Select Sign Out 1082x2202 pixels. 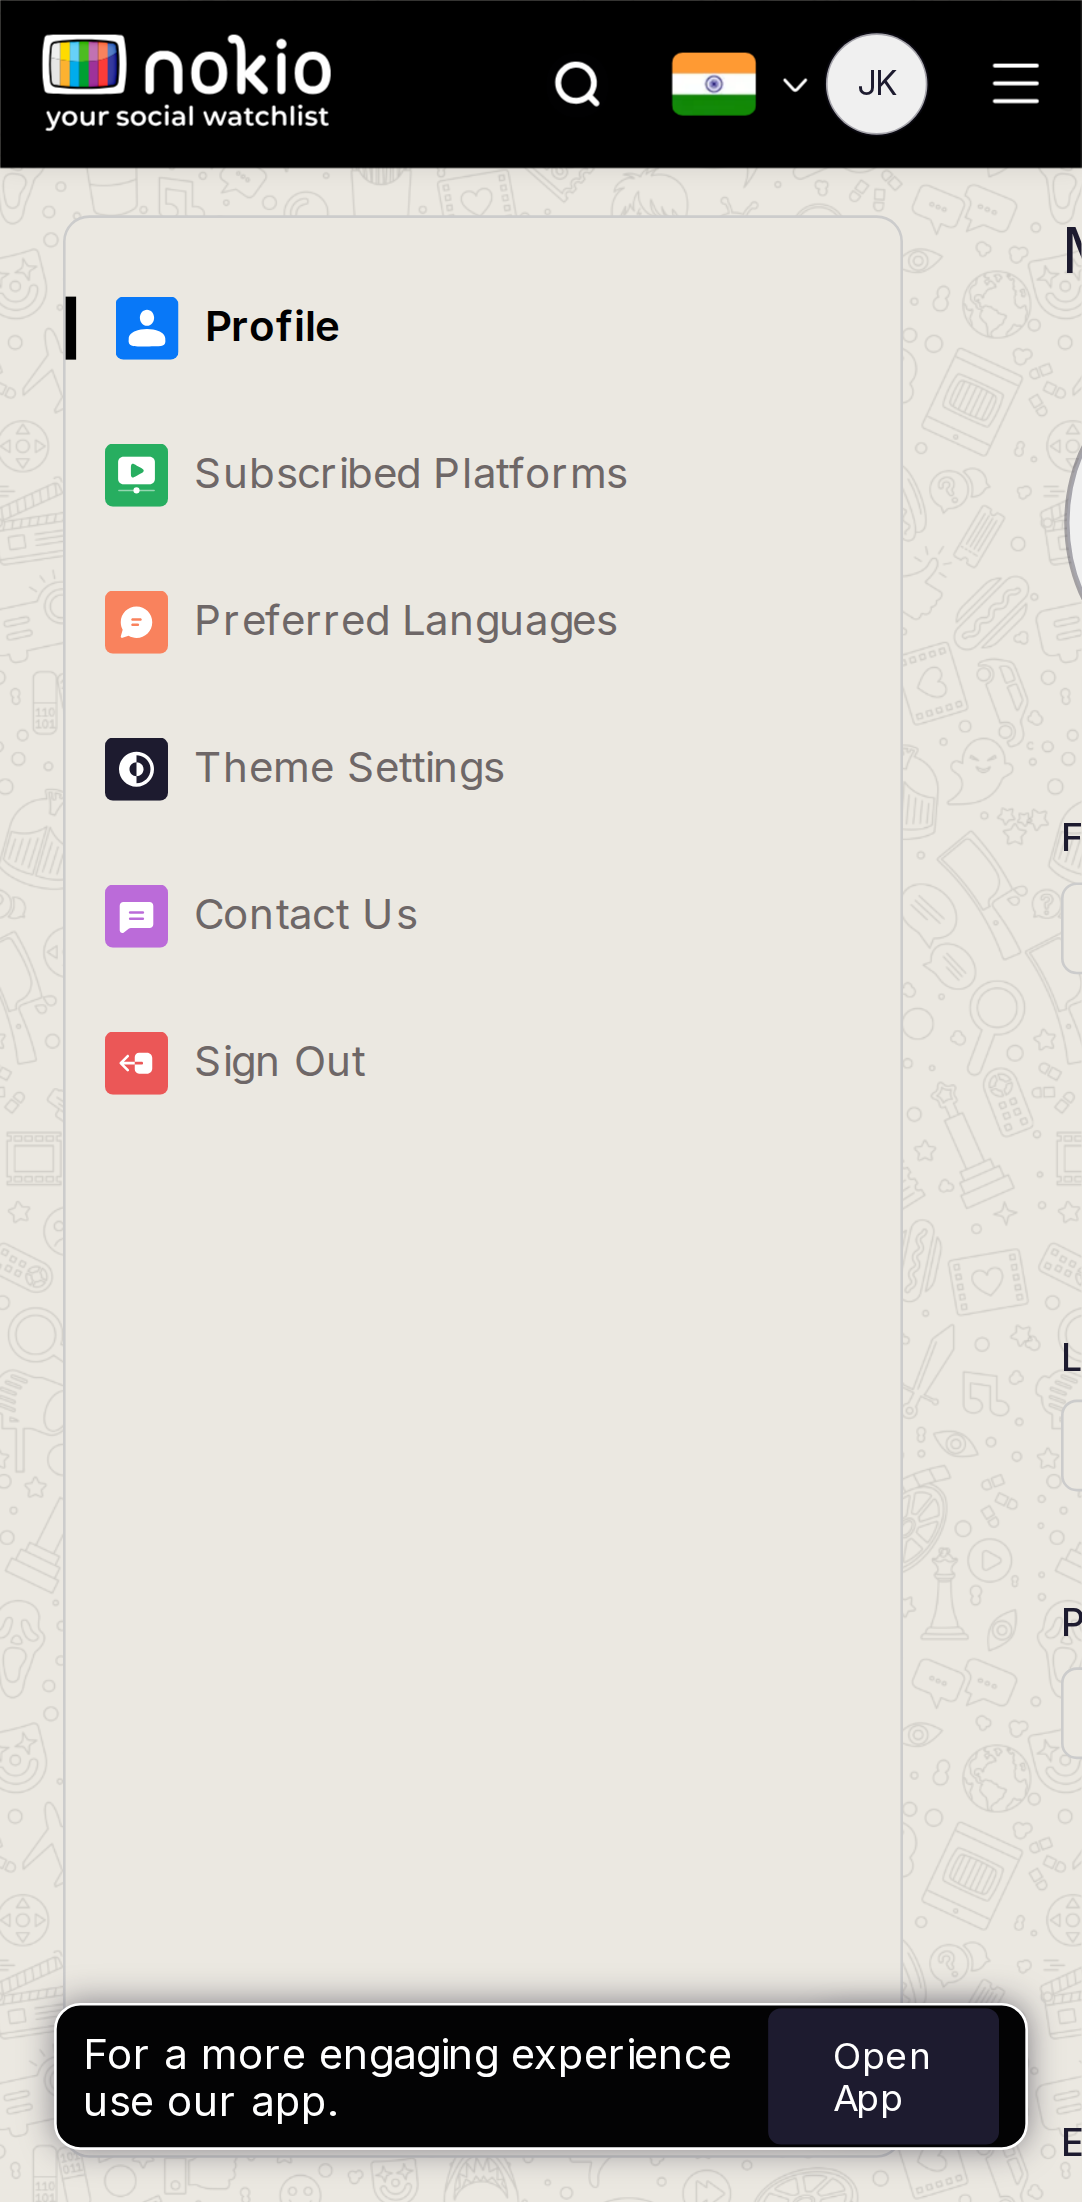click(483, 1063)
